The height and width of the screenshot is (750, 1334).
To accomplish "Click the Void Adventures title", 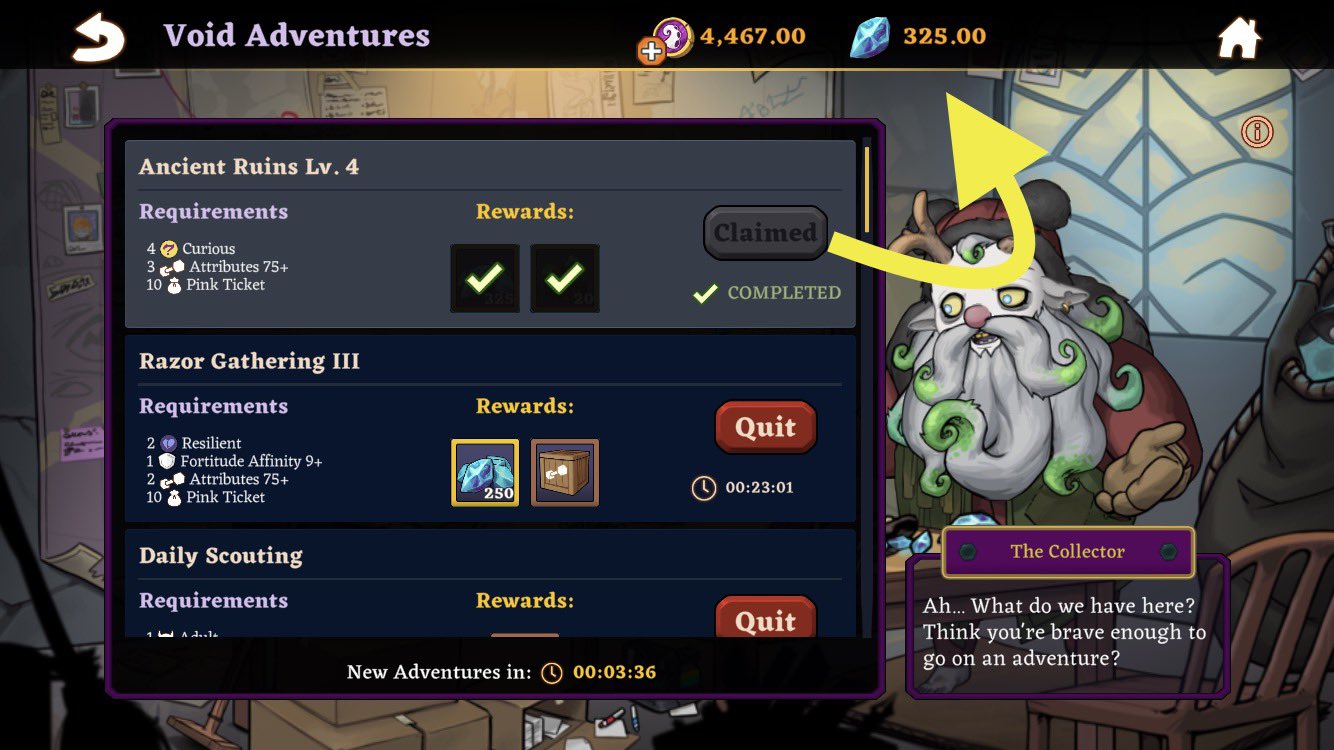I will [x=297, y=36].
